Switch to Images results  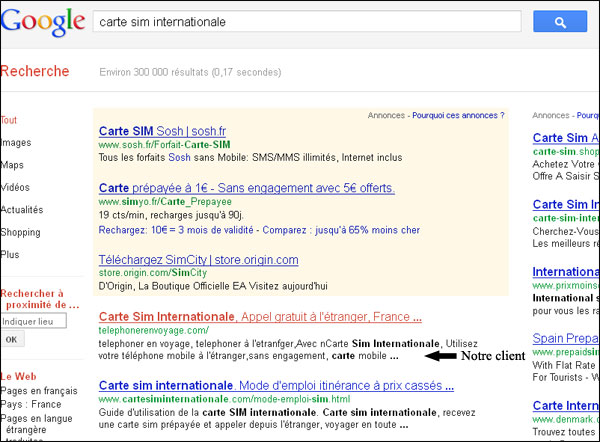click(16, 143)
